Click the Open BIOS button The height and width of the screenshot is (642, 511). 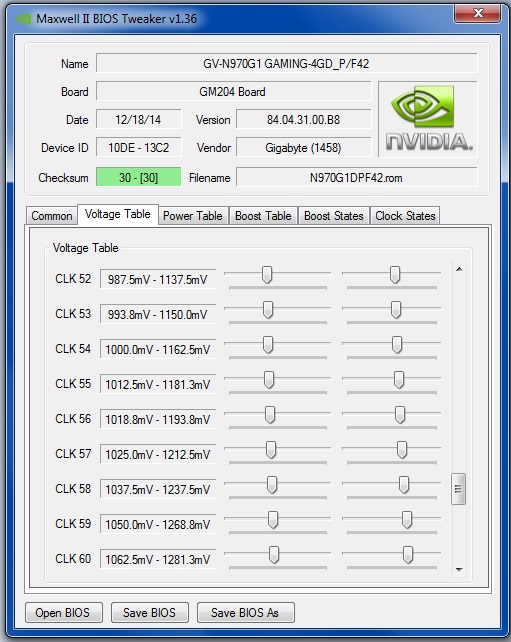click(x=63, y=613)
